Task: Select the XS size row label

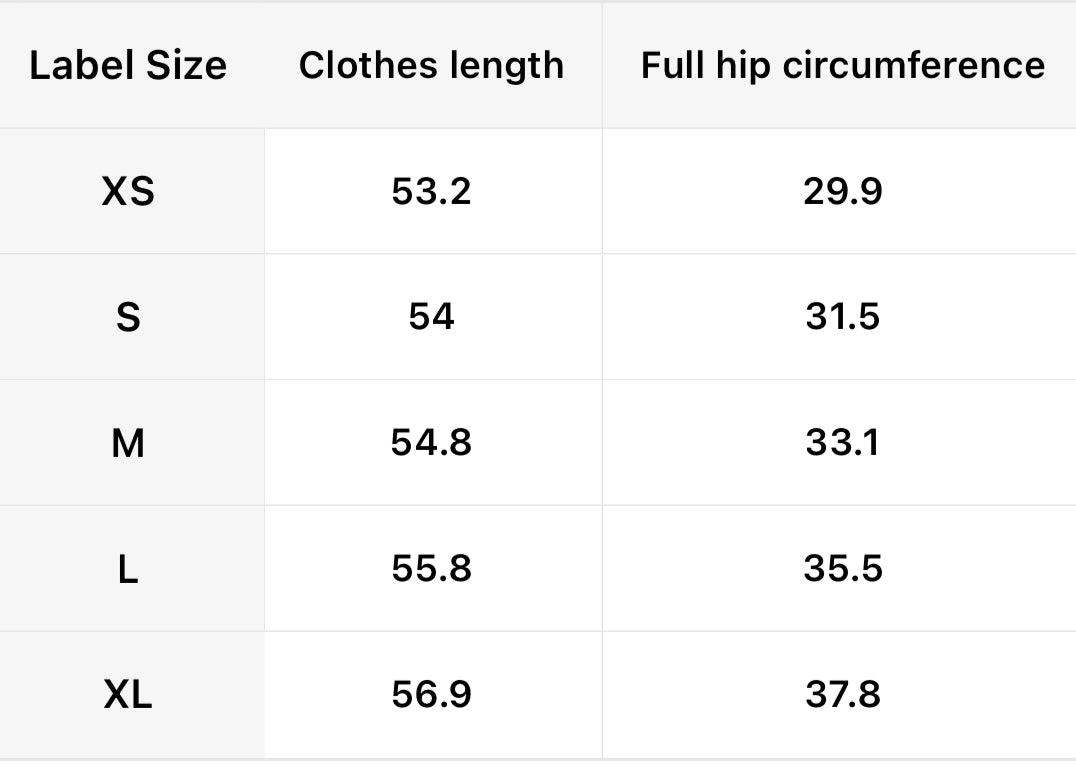Action: pos(128,191)
